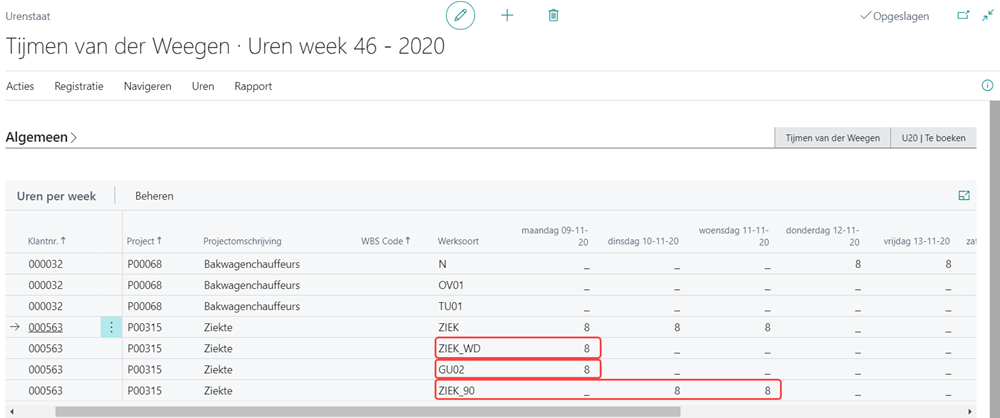Viewport: 1000px width, 418px height.
Task: Open the Rapport menu
Action: 253,86
